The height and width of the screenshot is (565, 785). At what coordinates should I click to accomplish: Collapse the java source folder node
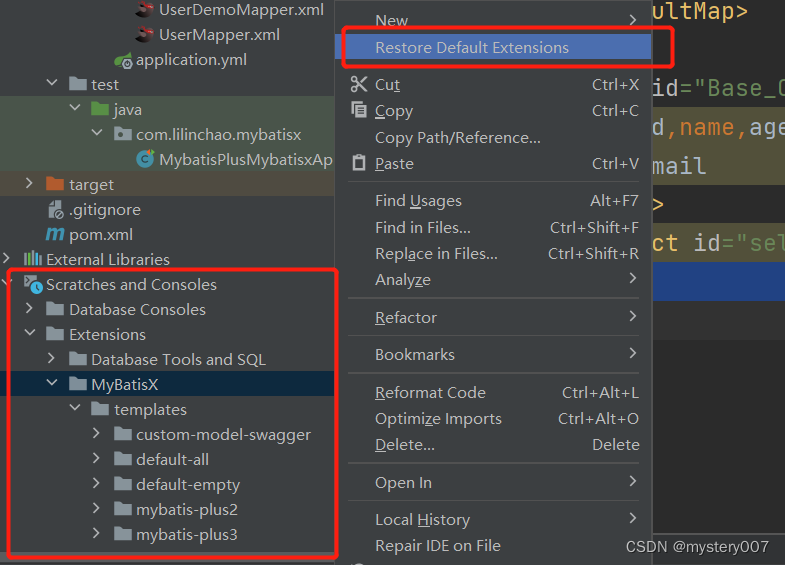pyautogui.click(x=75, y=108)
